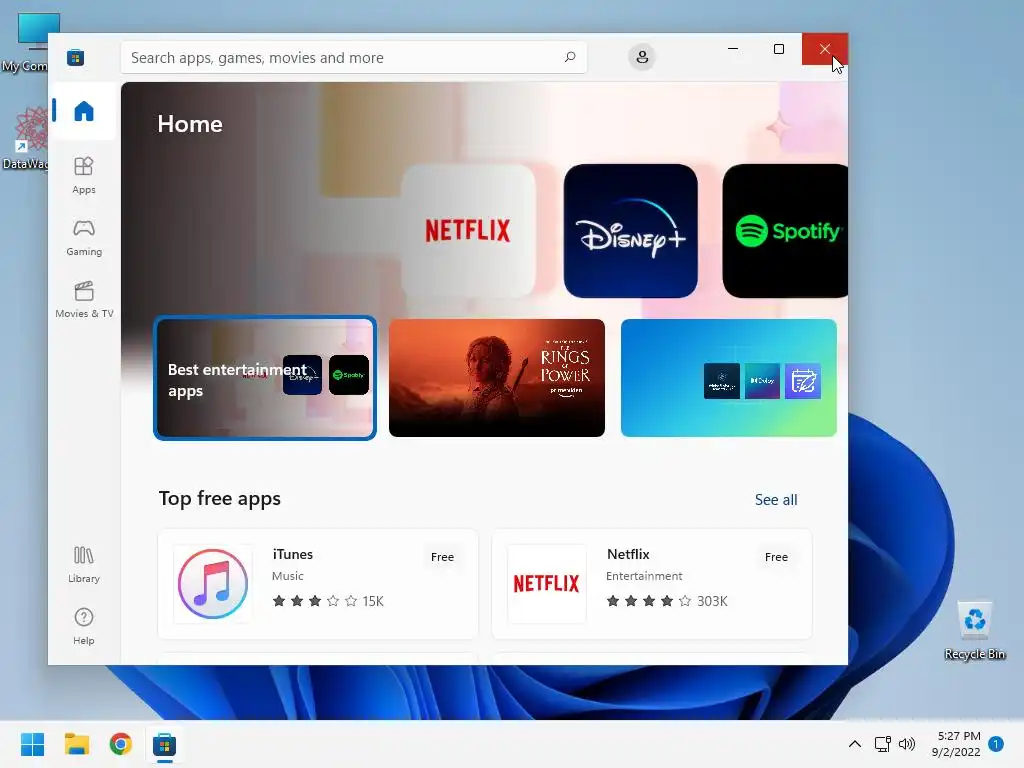The width and height of the screenshot is (1024, 768).
Task: Maximize the Microsoft Store window
Action: coord(778,49)
